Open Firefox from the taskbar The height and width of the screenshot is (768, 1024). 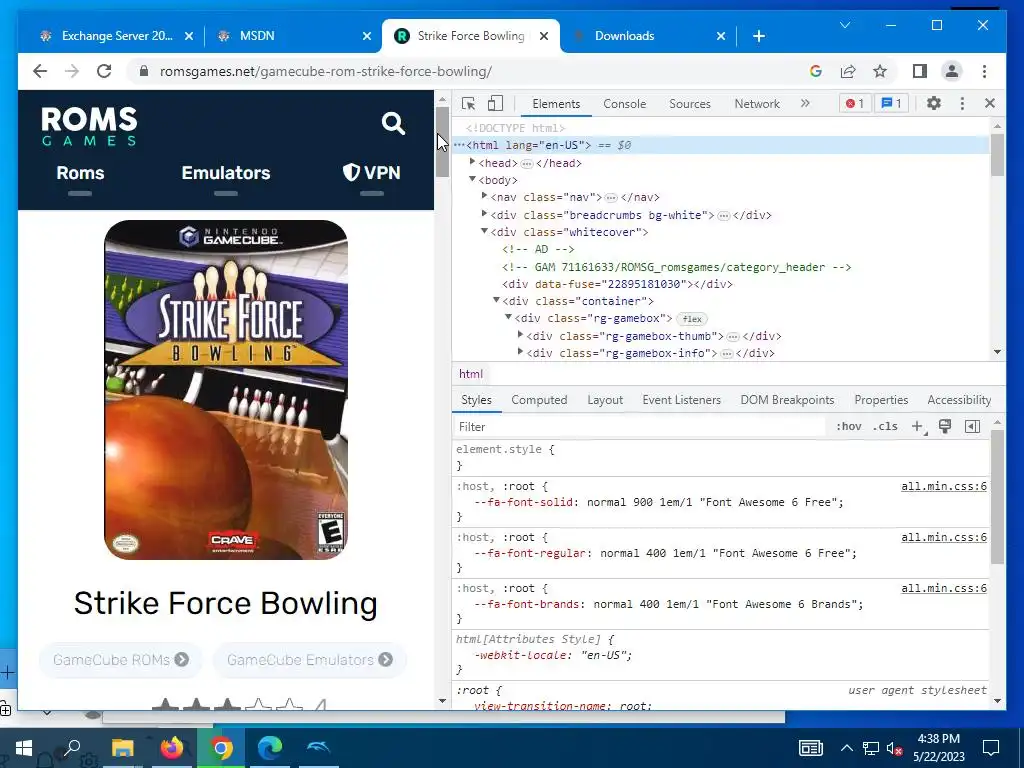pyautogui.click(x=172, y=748)
